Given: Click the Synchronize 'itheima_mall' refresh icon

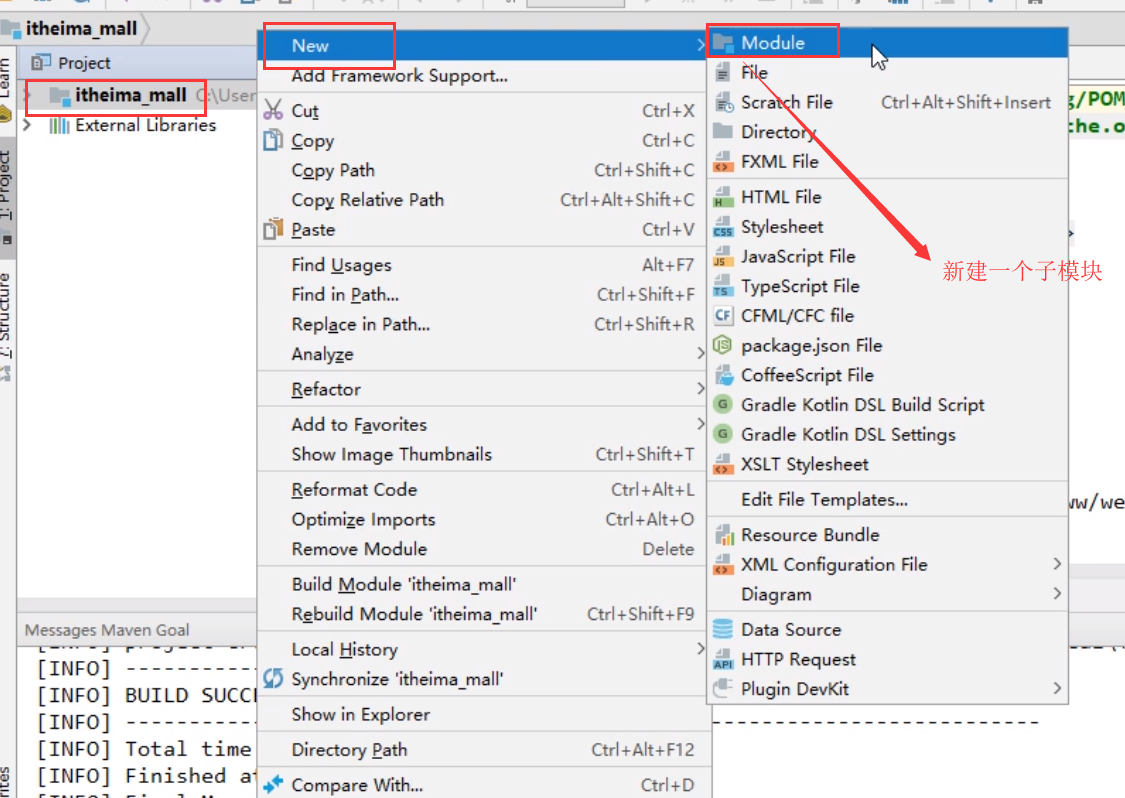Looking at the screenshot, I should [273, 678].
